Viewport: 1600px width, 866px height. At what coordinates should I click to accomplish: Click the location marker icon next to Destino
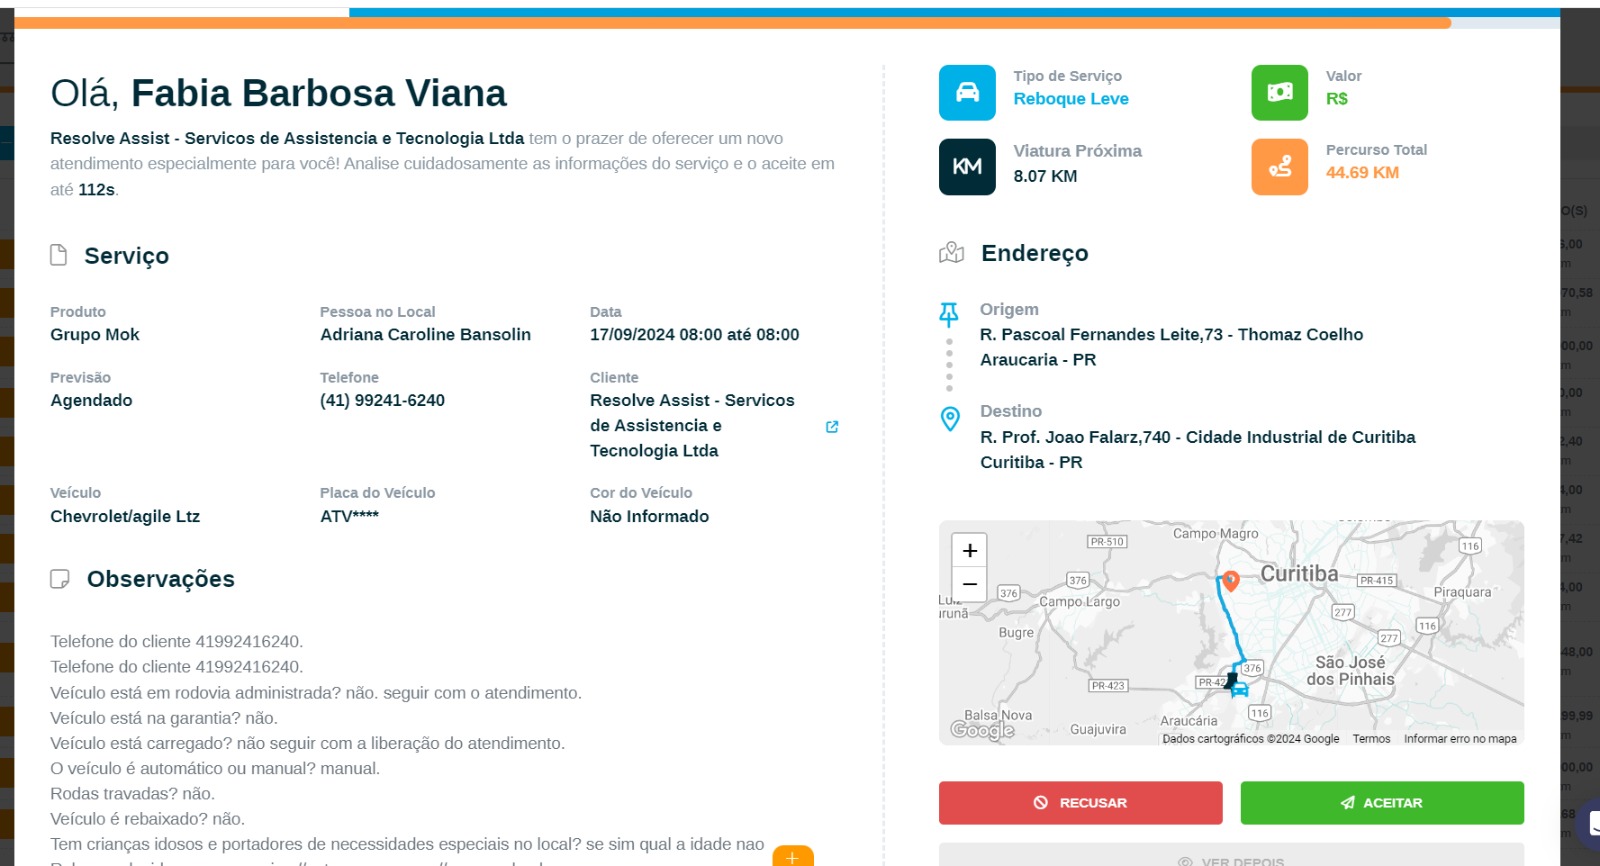tap(950, 418)
